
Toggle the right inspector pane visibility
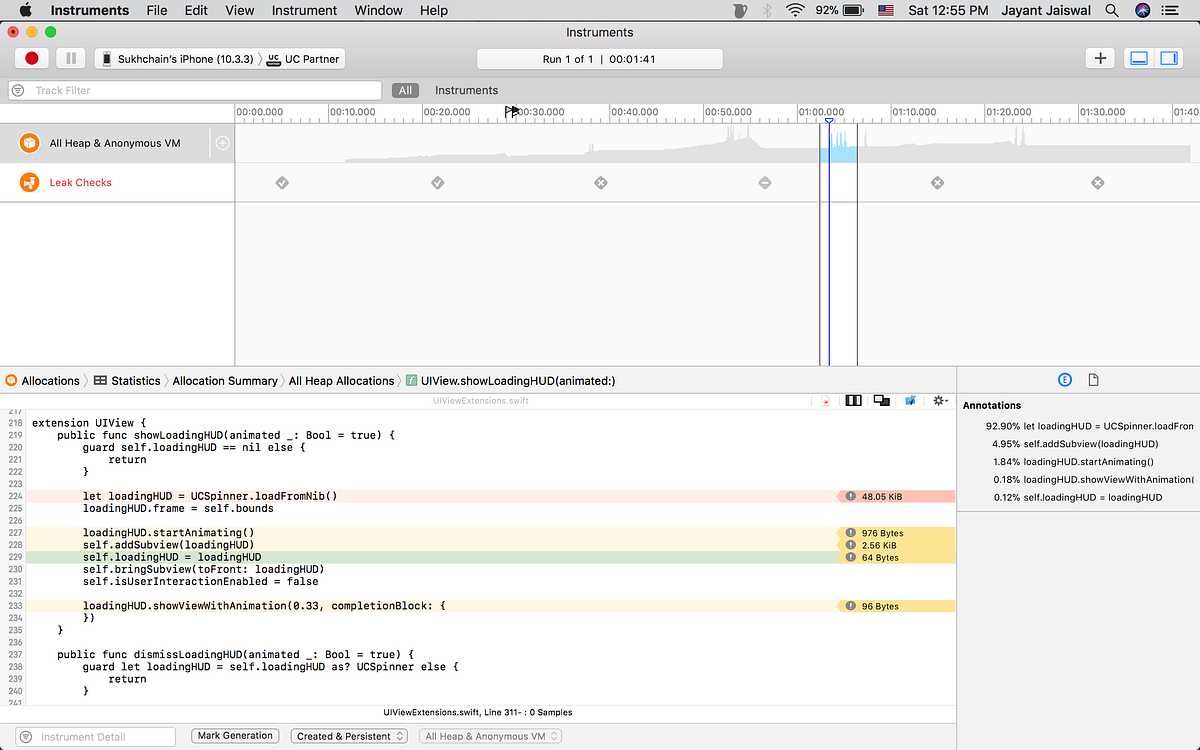(x=1168, y=58)
